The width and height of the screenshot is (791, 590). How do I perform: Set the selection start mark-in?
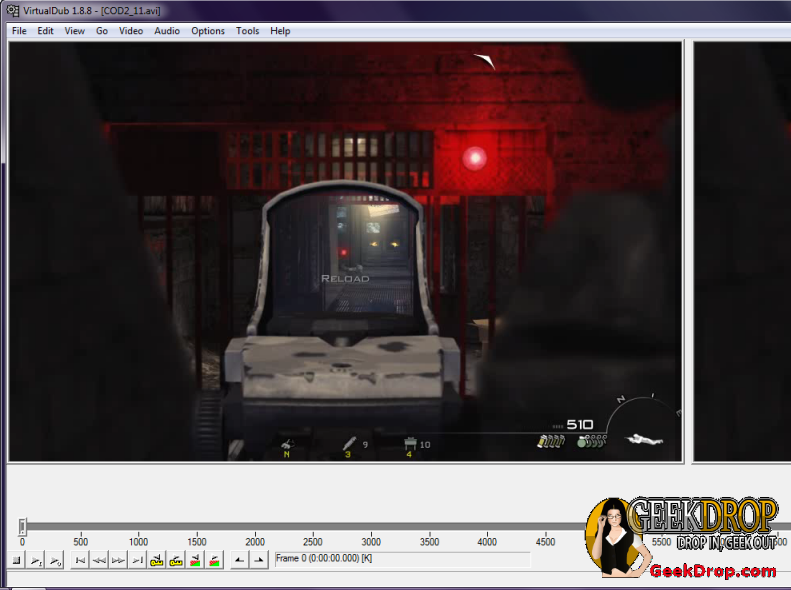point(240,560)
